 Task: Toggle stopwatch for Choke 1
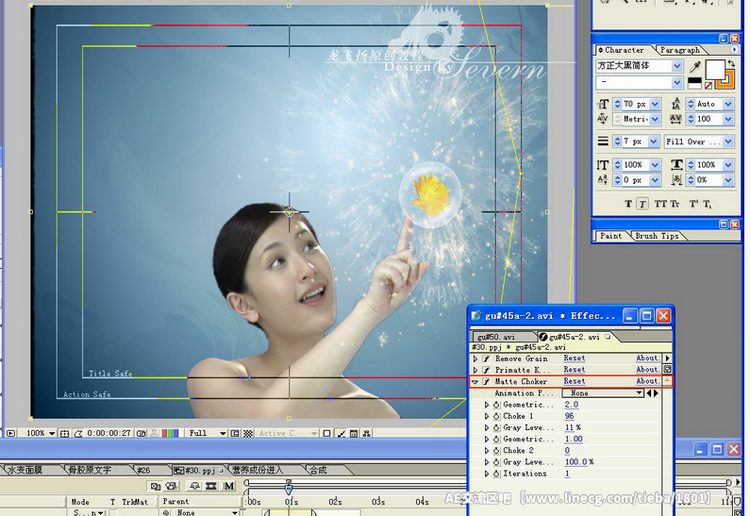point(496,416)
